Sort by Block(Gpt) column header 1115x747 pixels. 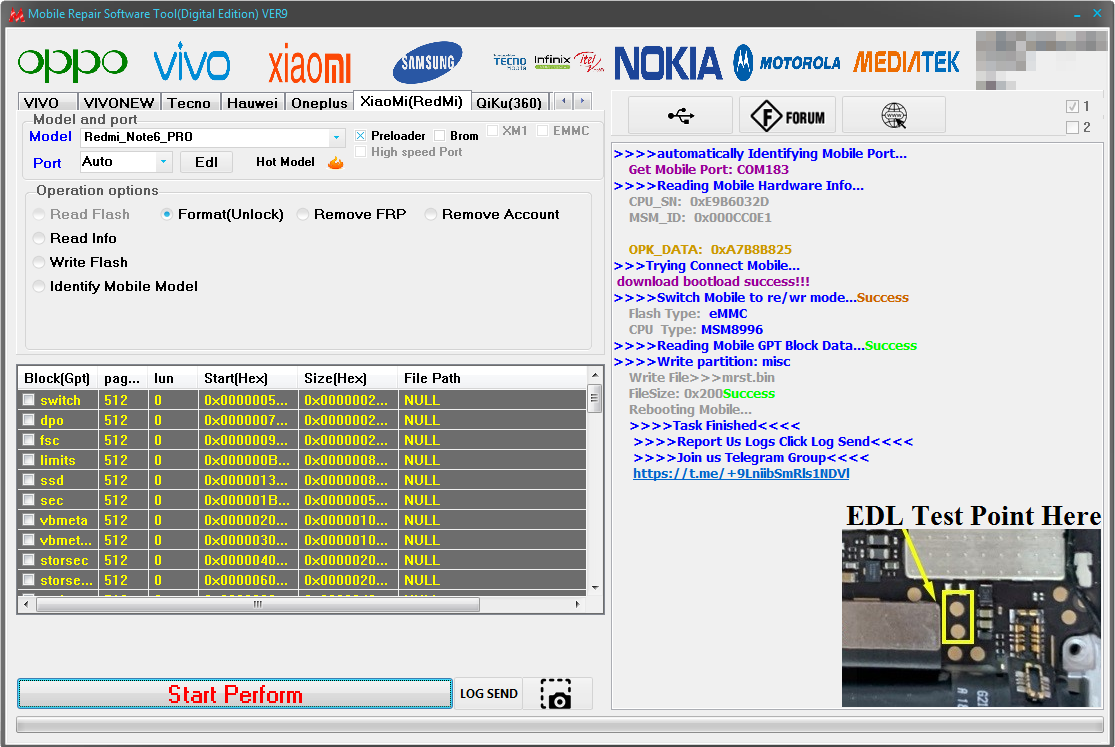(58, 378)
